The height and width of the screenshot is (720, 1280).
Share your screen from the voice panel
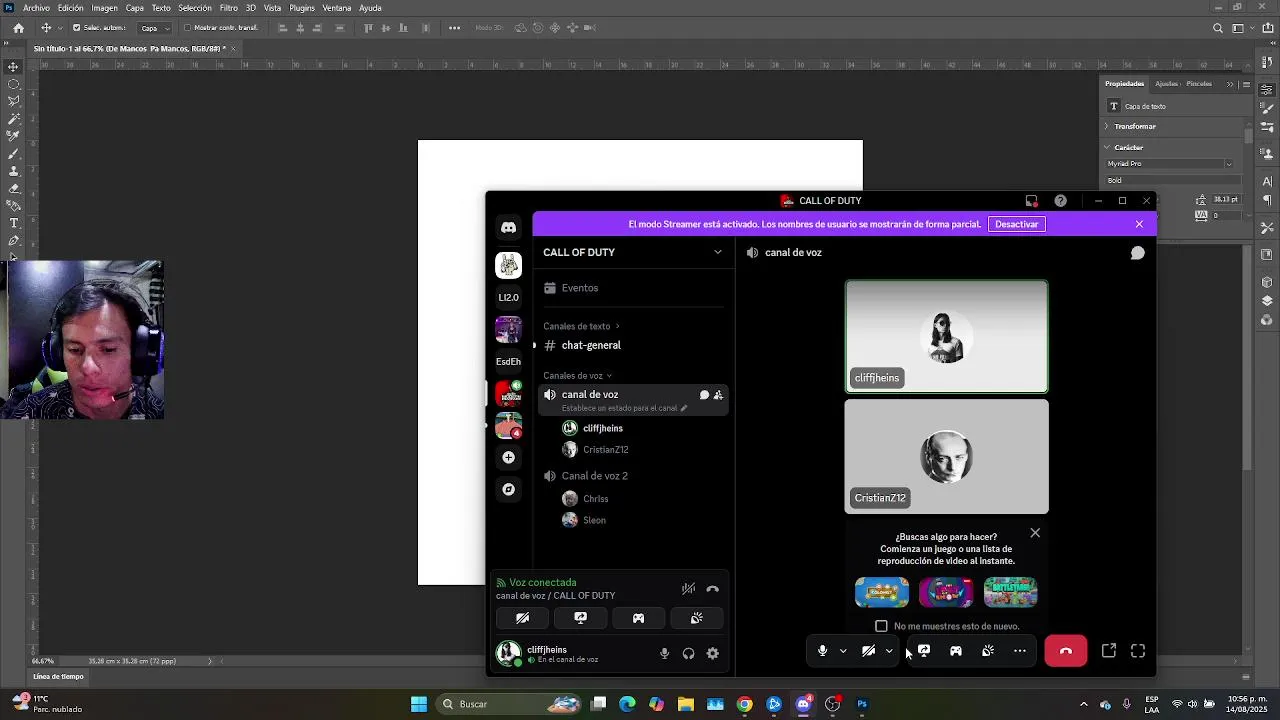(x=580, y=618)
